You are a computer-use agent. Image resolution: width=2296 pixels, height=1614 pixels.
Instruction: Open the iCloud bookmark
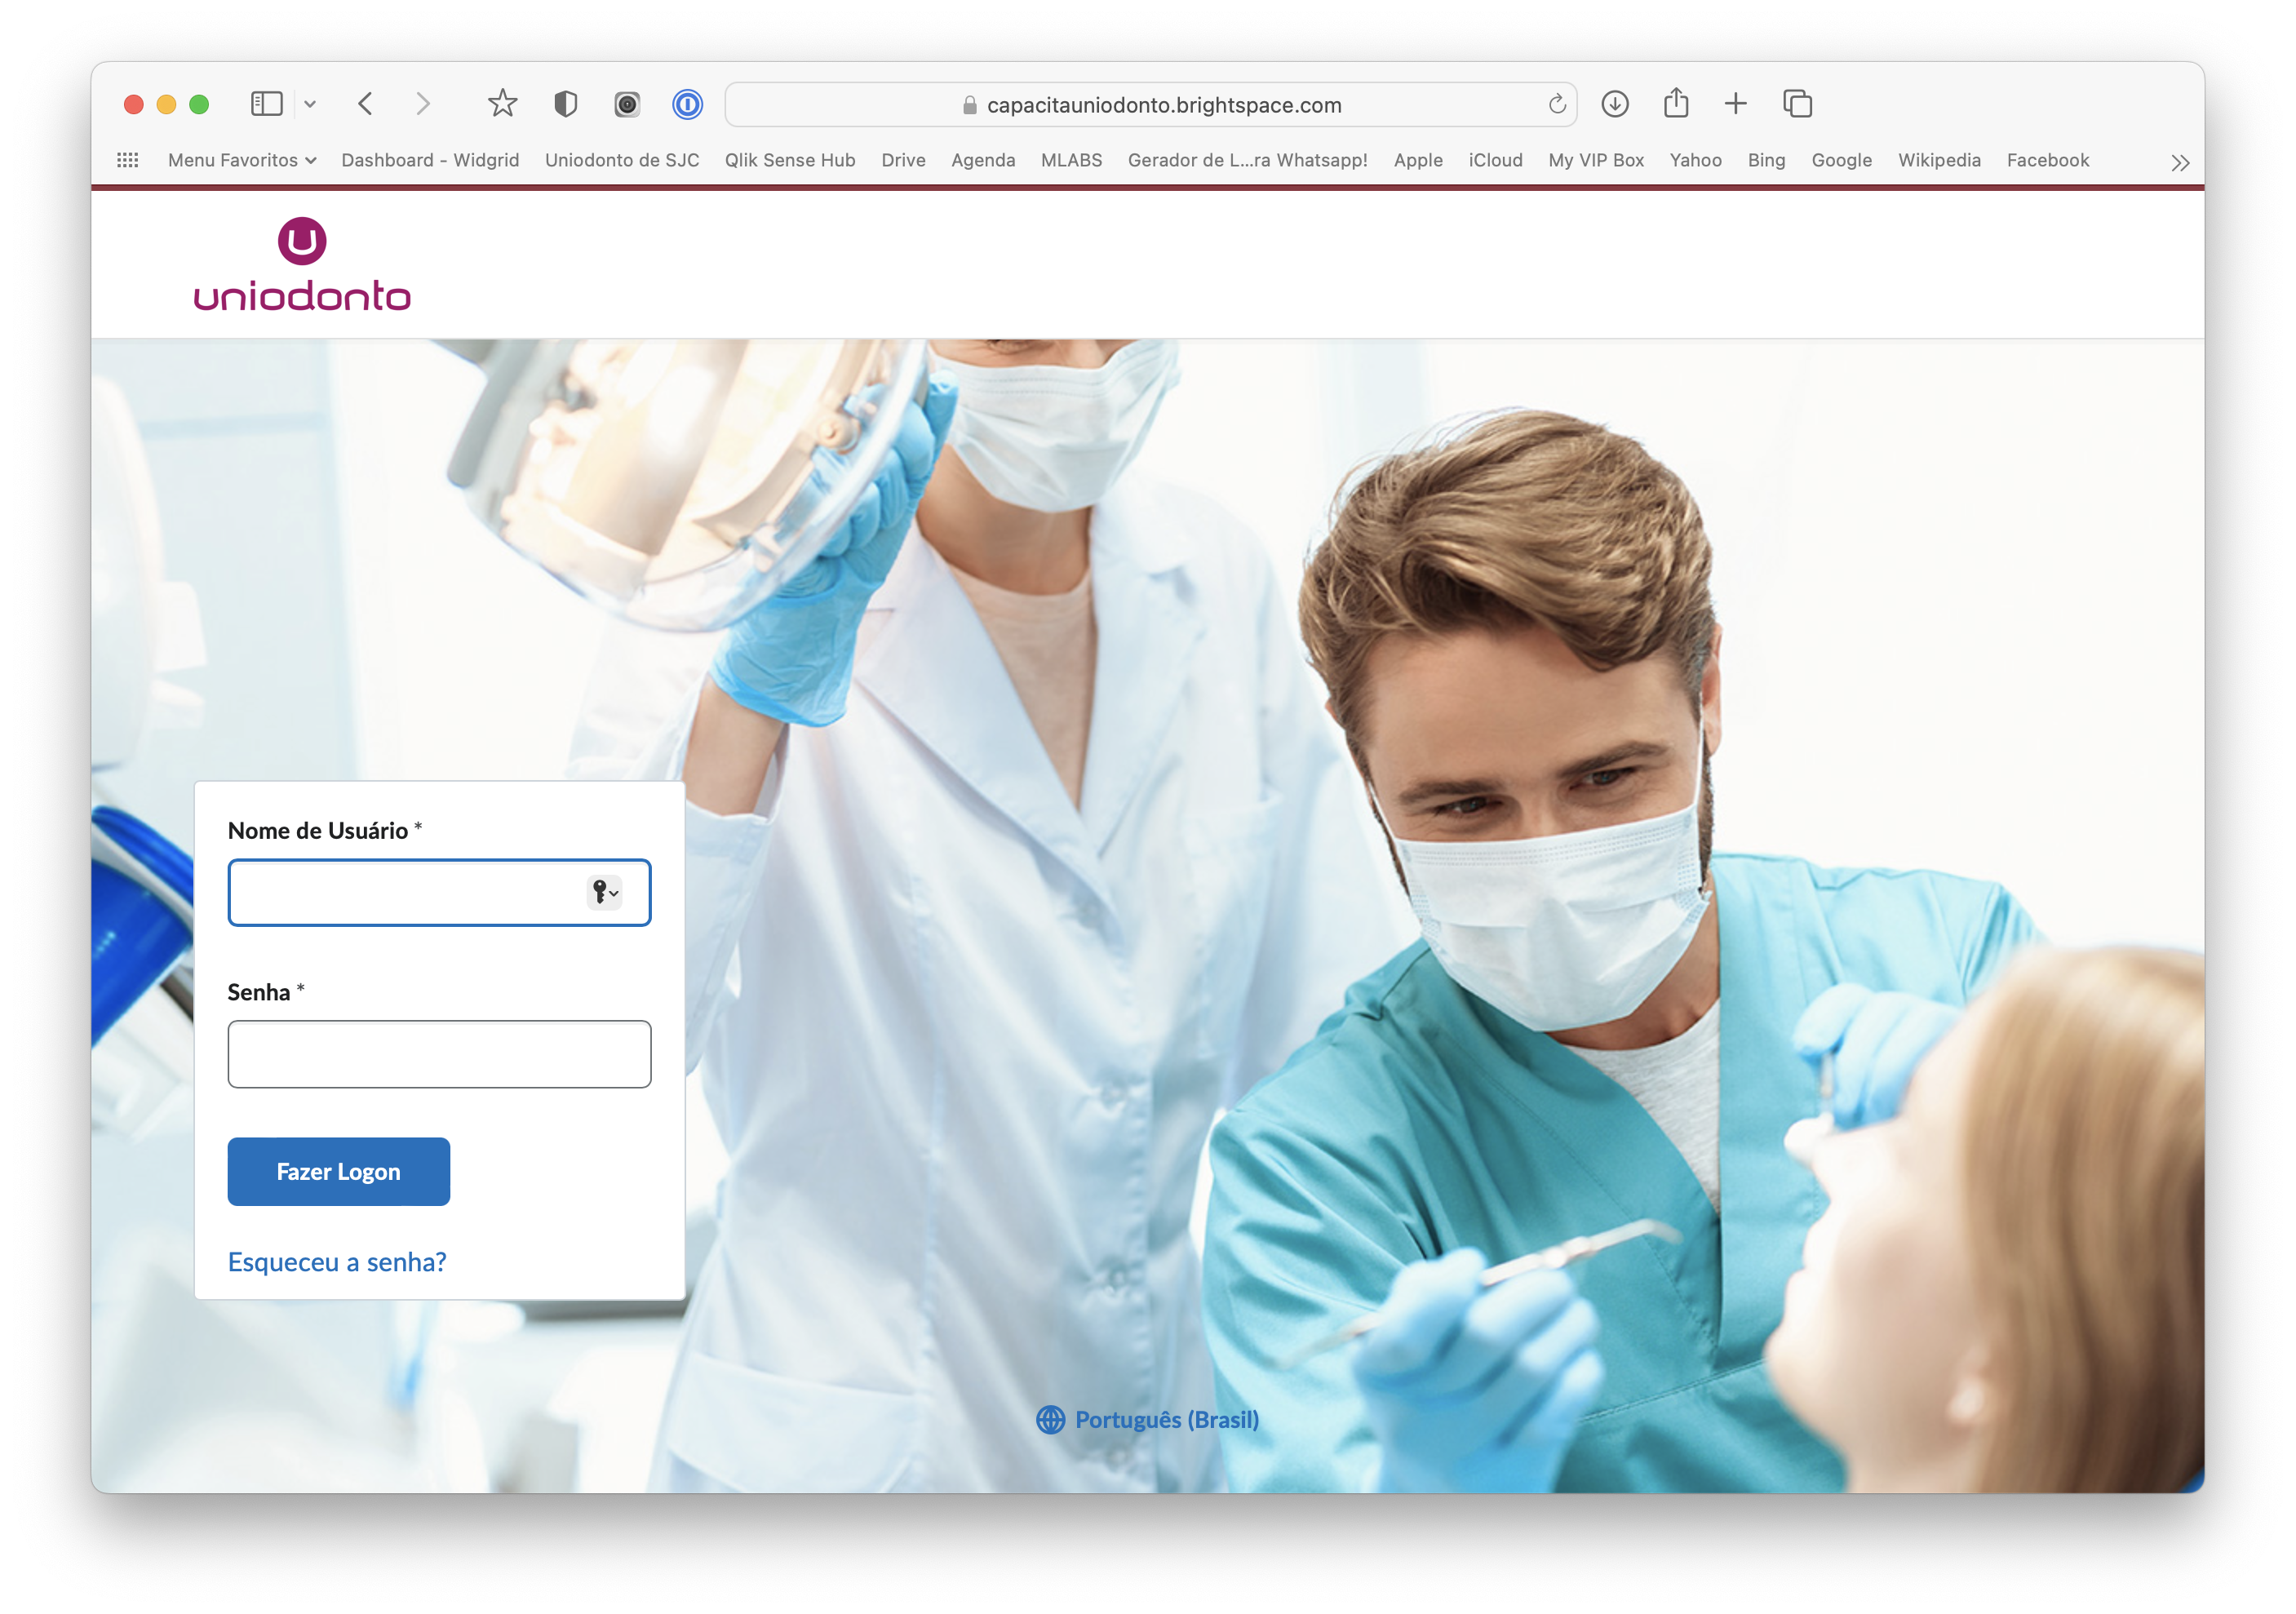1495,160
